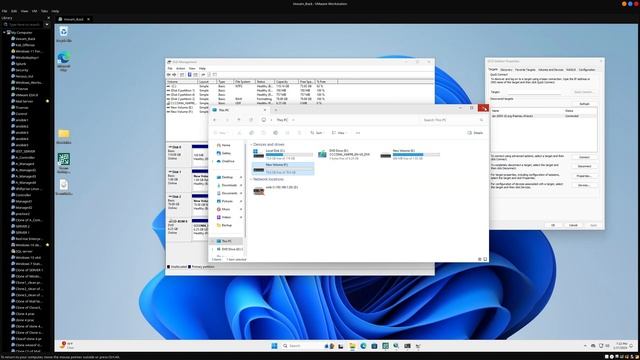Click Refresh button in iSCSI Initiator

click(x=584, y=104)
